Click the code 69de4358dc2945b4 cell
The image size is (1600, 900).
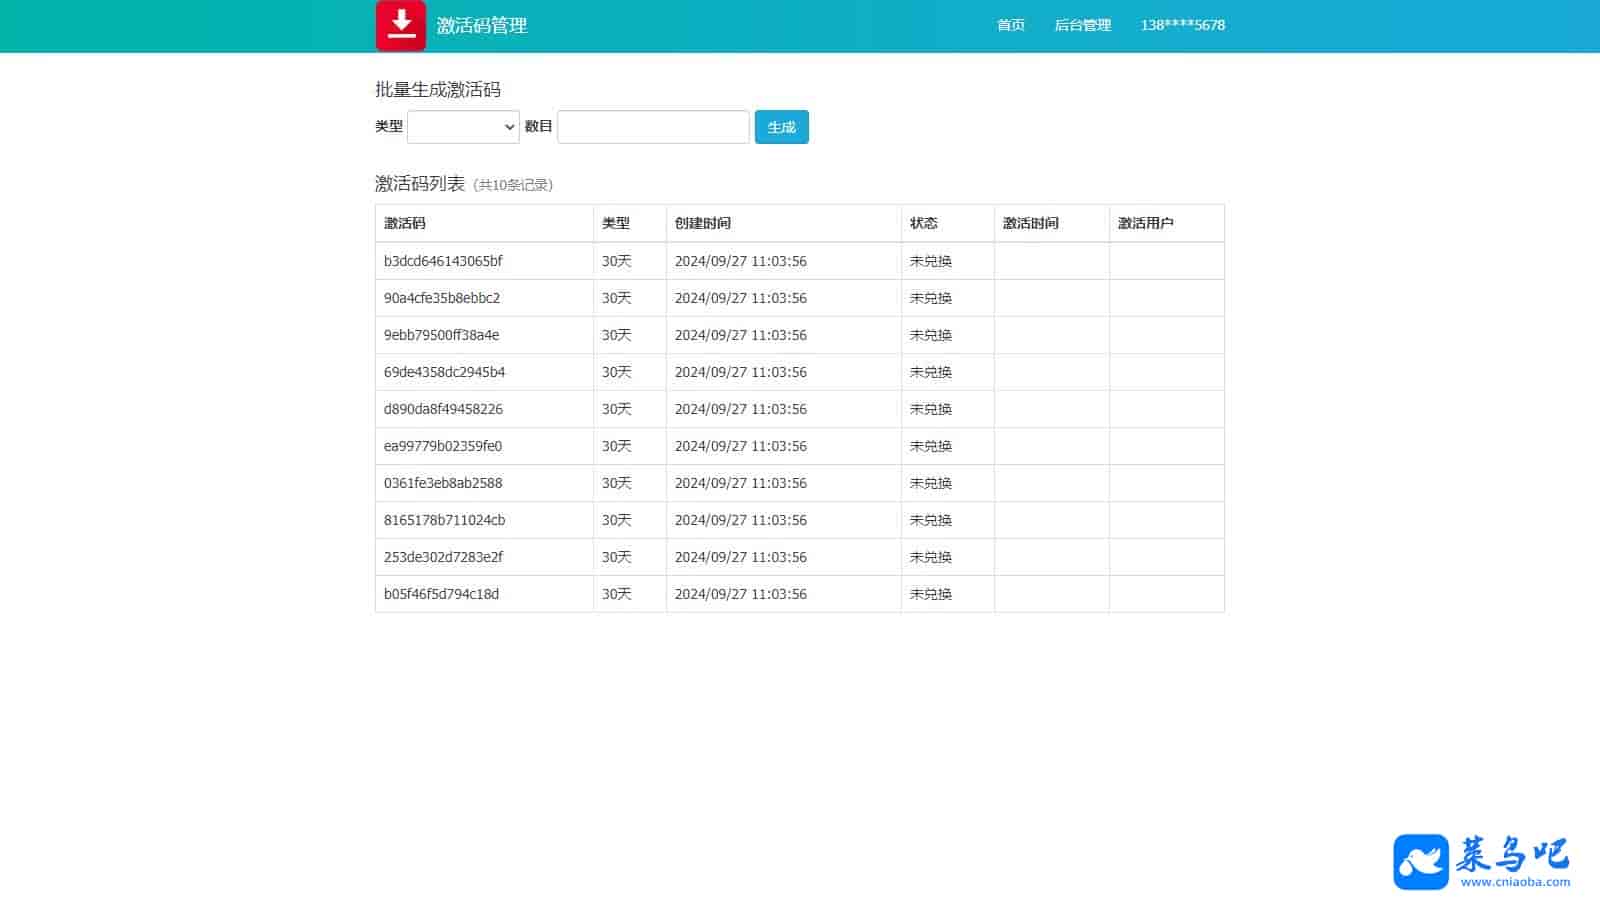pos(444,372)
